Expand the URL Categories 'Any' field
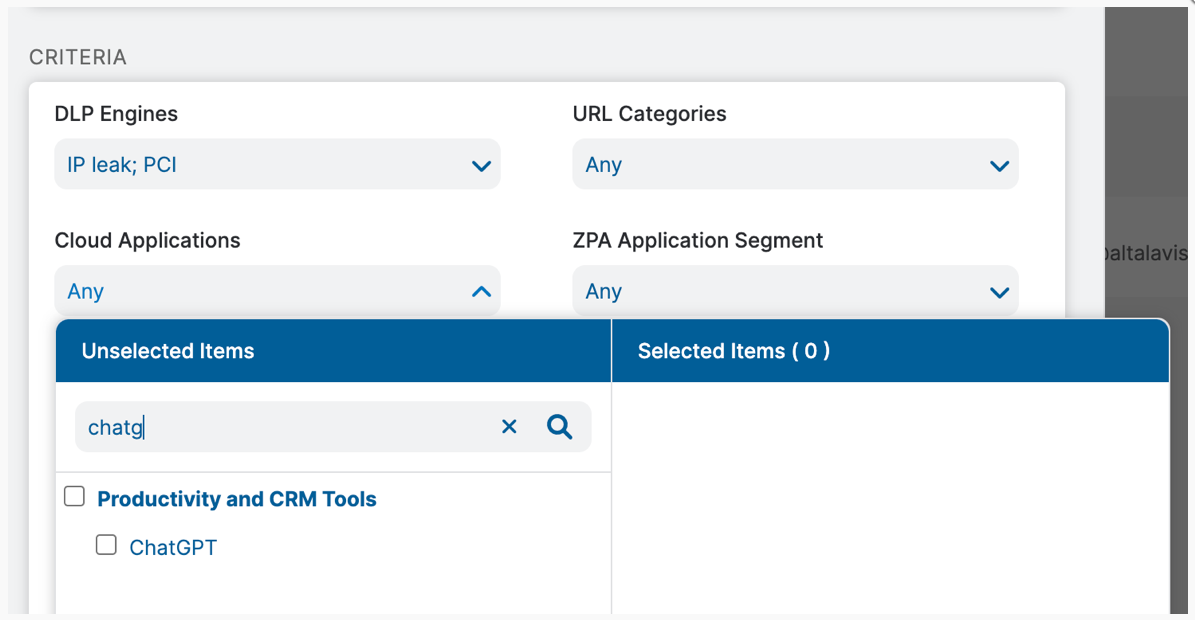This screenshot has height=620, width=1195. [780, 165]
